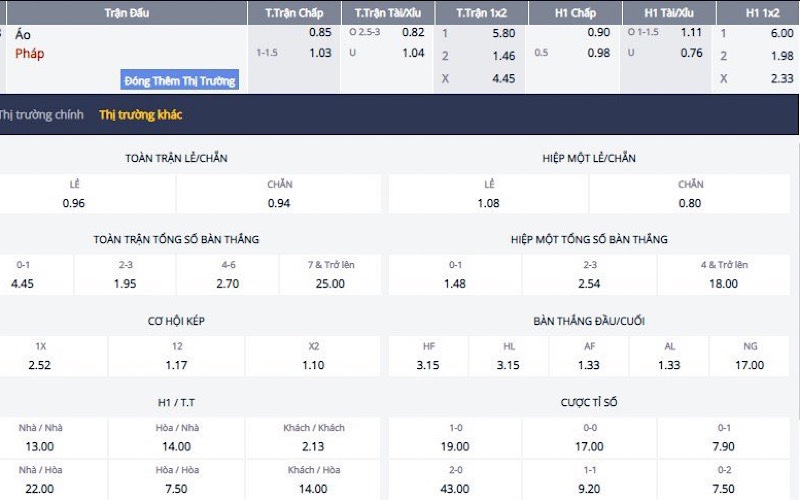
Task: Pick CHẴN odds 0.94 for full match
Action: coord(279,203)
